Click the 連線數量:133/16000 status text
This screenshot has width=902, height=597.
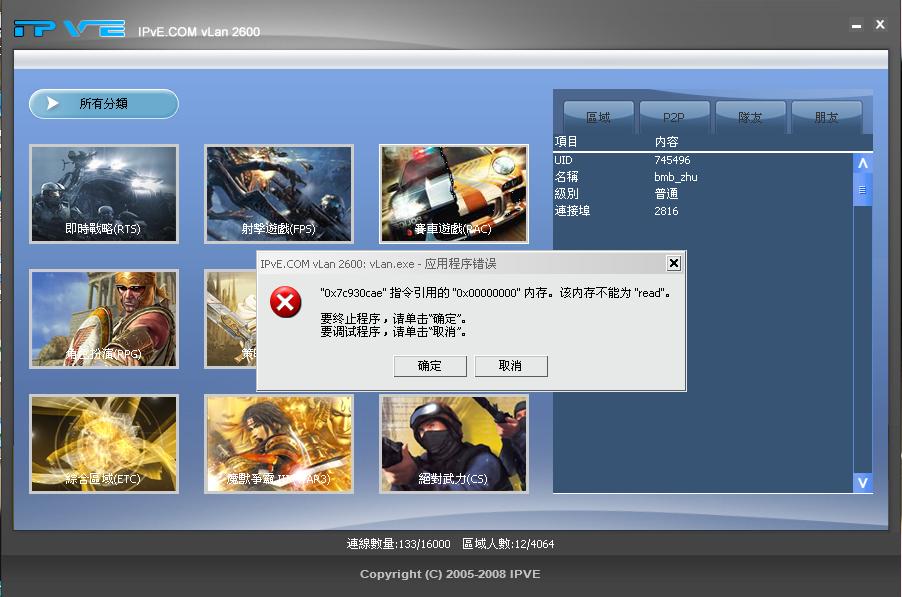[x=398, y=544]
